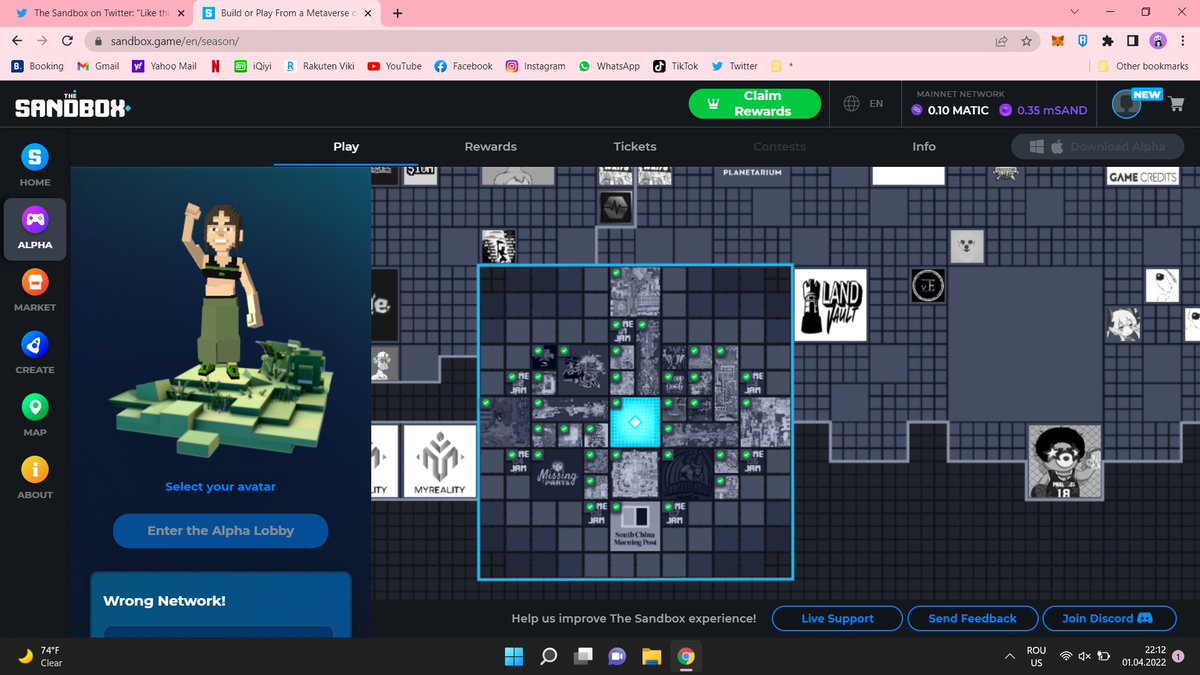Open File Explorer from the taskbar

pyautogui.click(x=652, y=657)
